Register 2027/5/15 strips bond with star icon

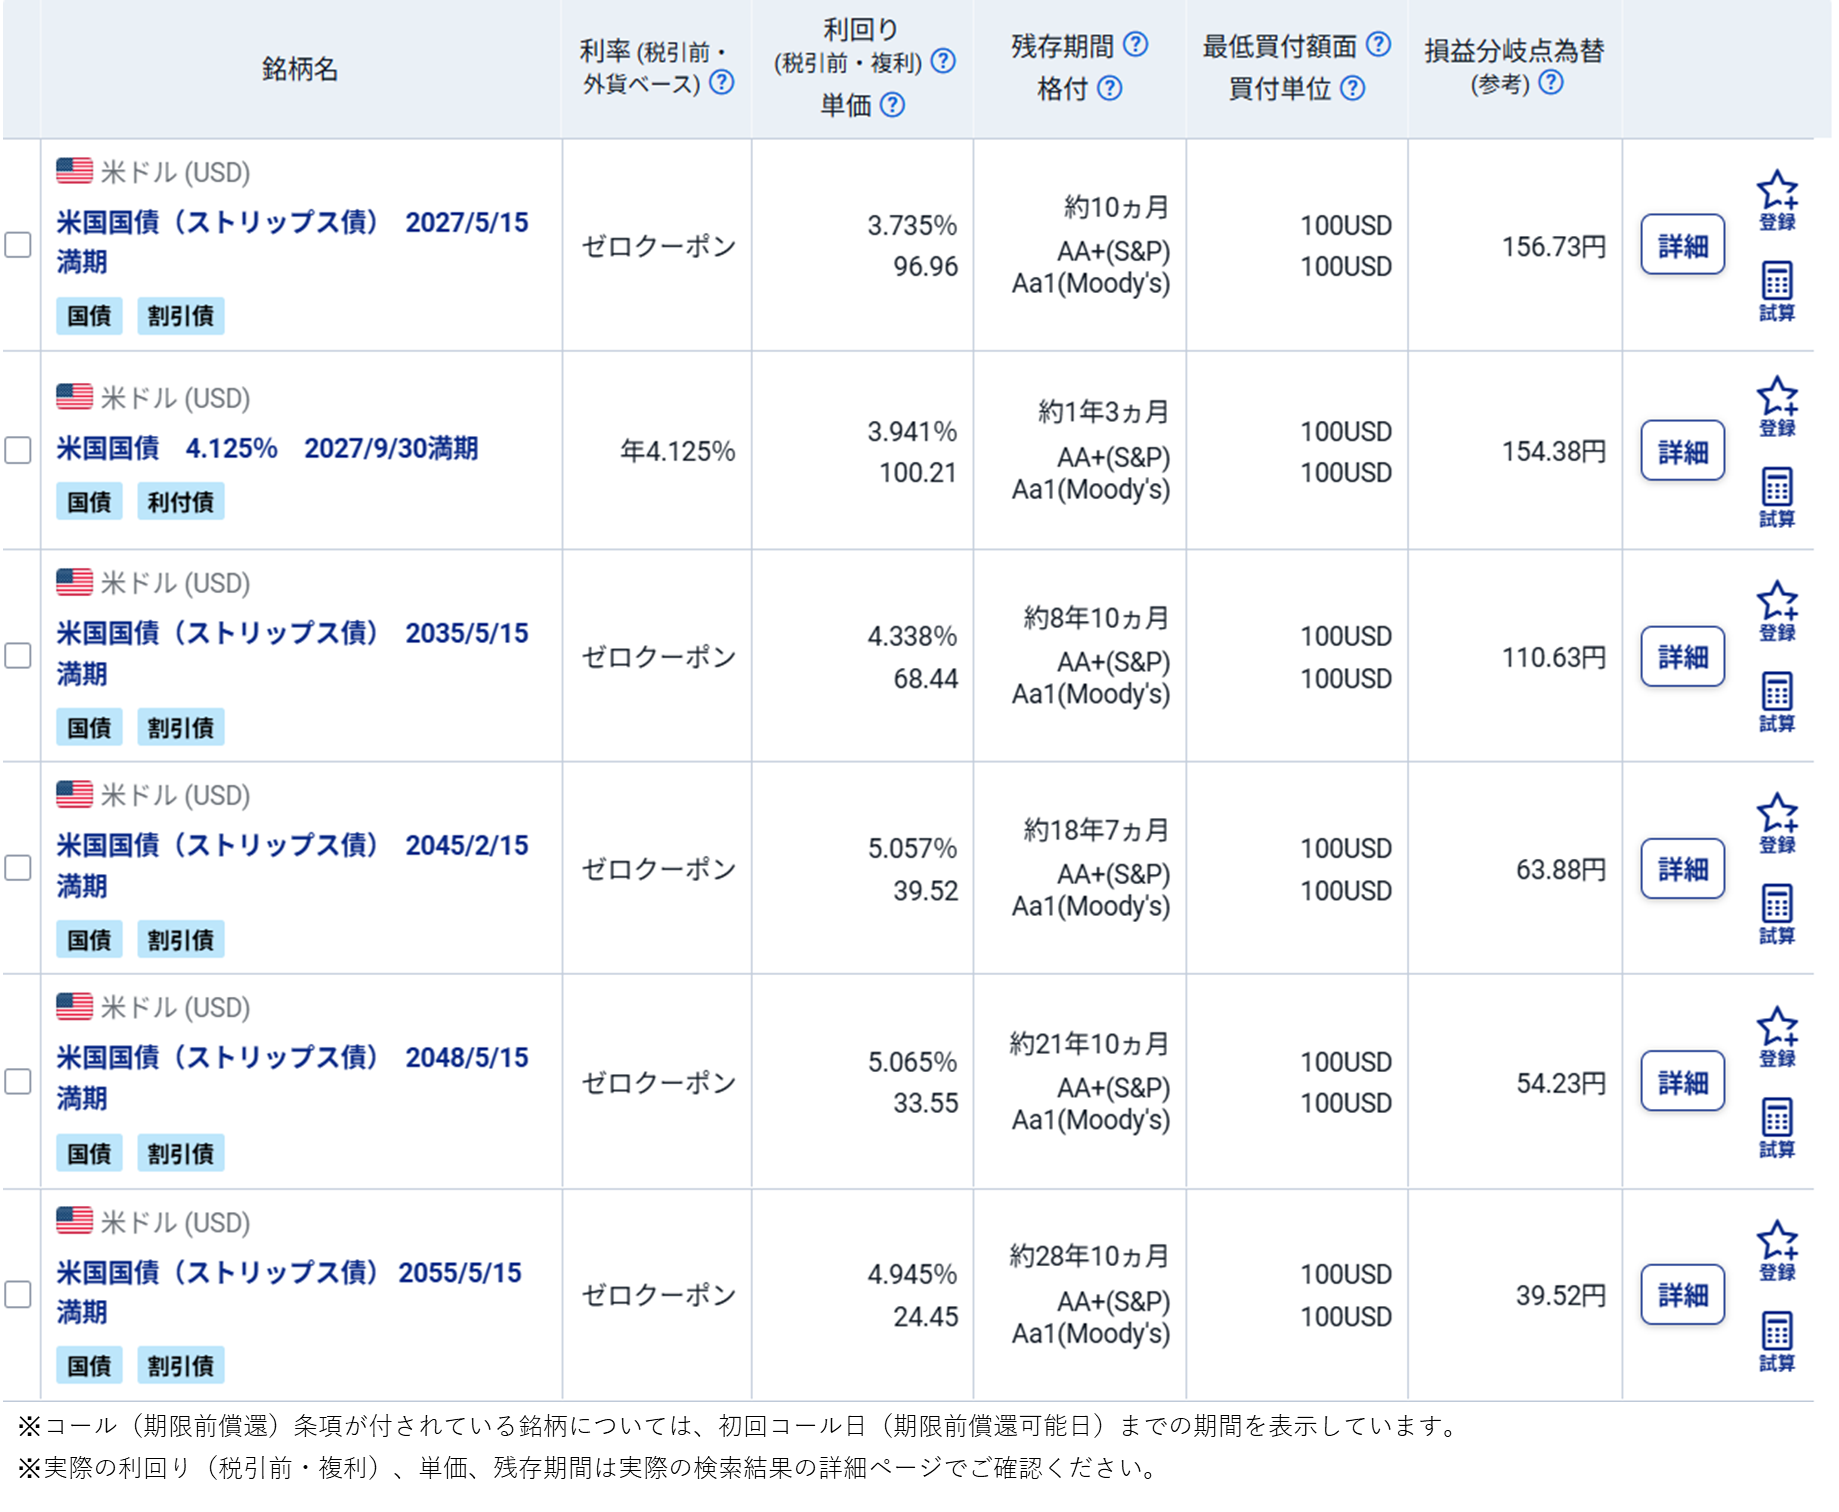click(1777, 201)
